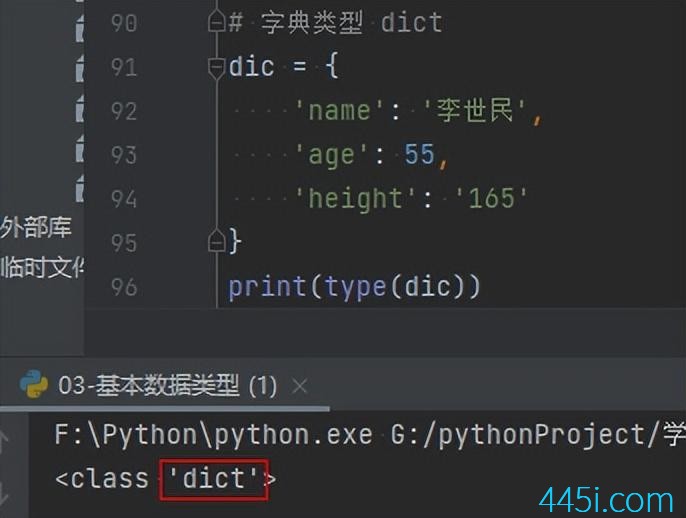Screen dimensions: 686x518
Task: Click the value 55 on line 93
Action: click(419, 154)
